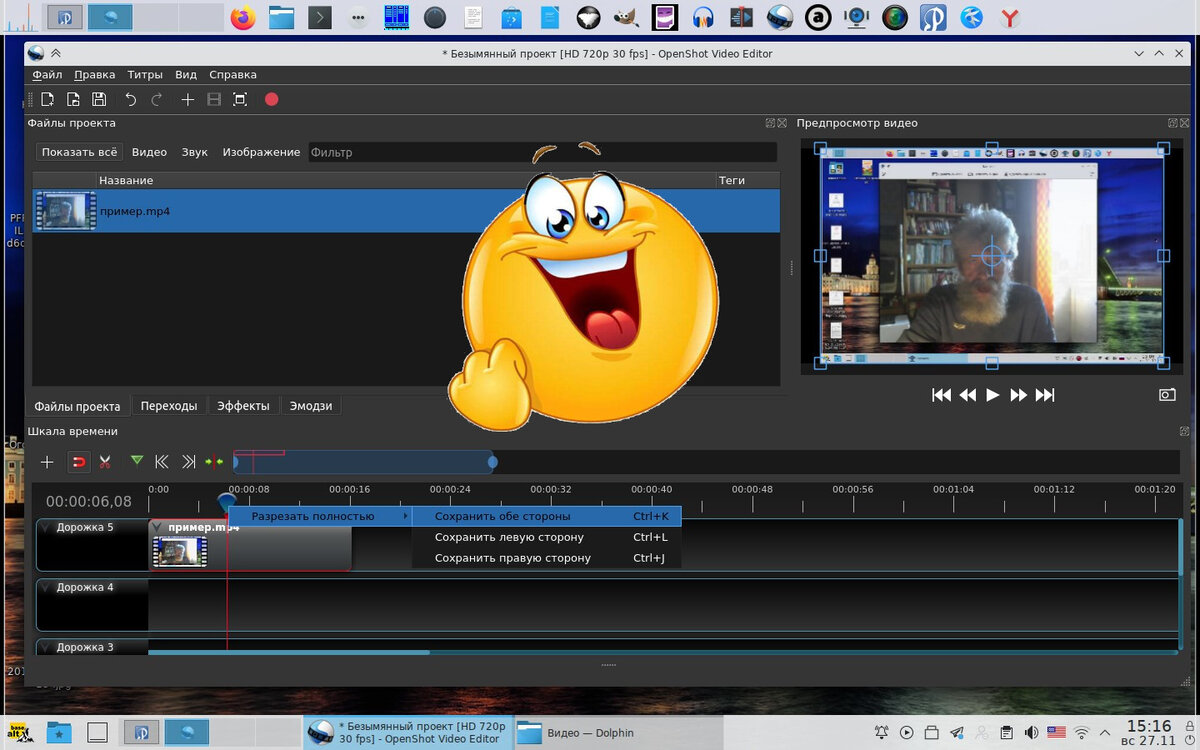Click the Фильтр search field
Viewport: 1200px width, 750px height.
click(x=541, y=152)
